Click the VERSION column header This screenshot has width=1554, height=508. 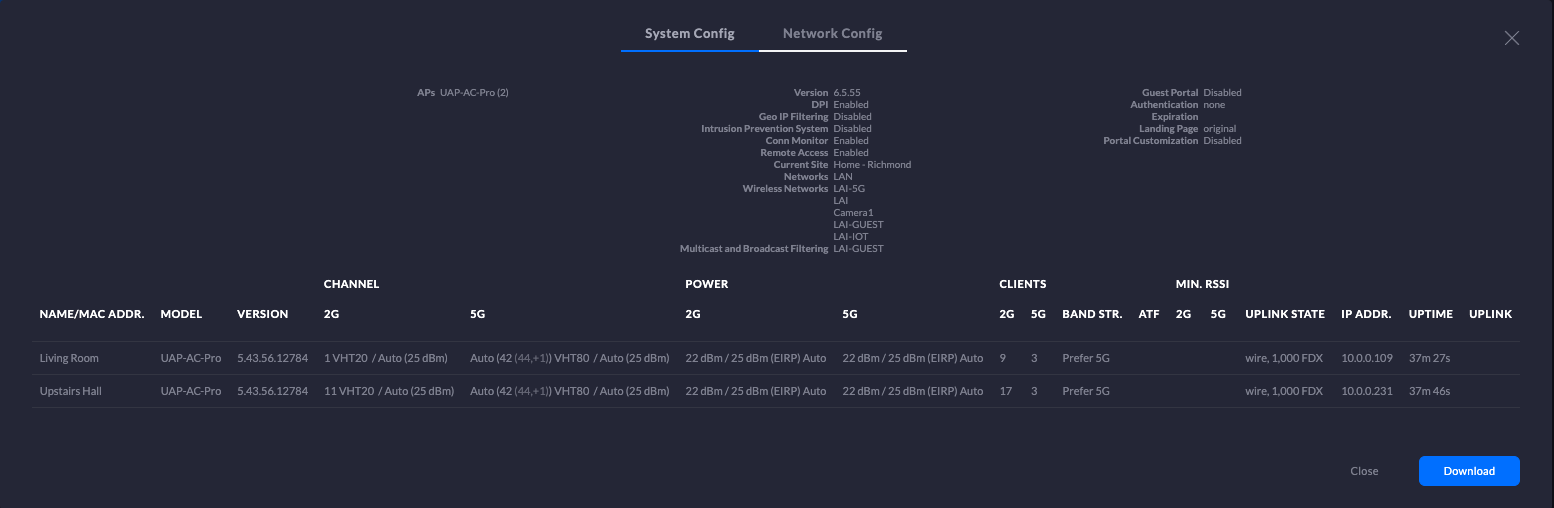[262, 314]
